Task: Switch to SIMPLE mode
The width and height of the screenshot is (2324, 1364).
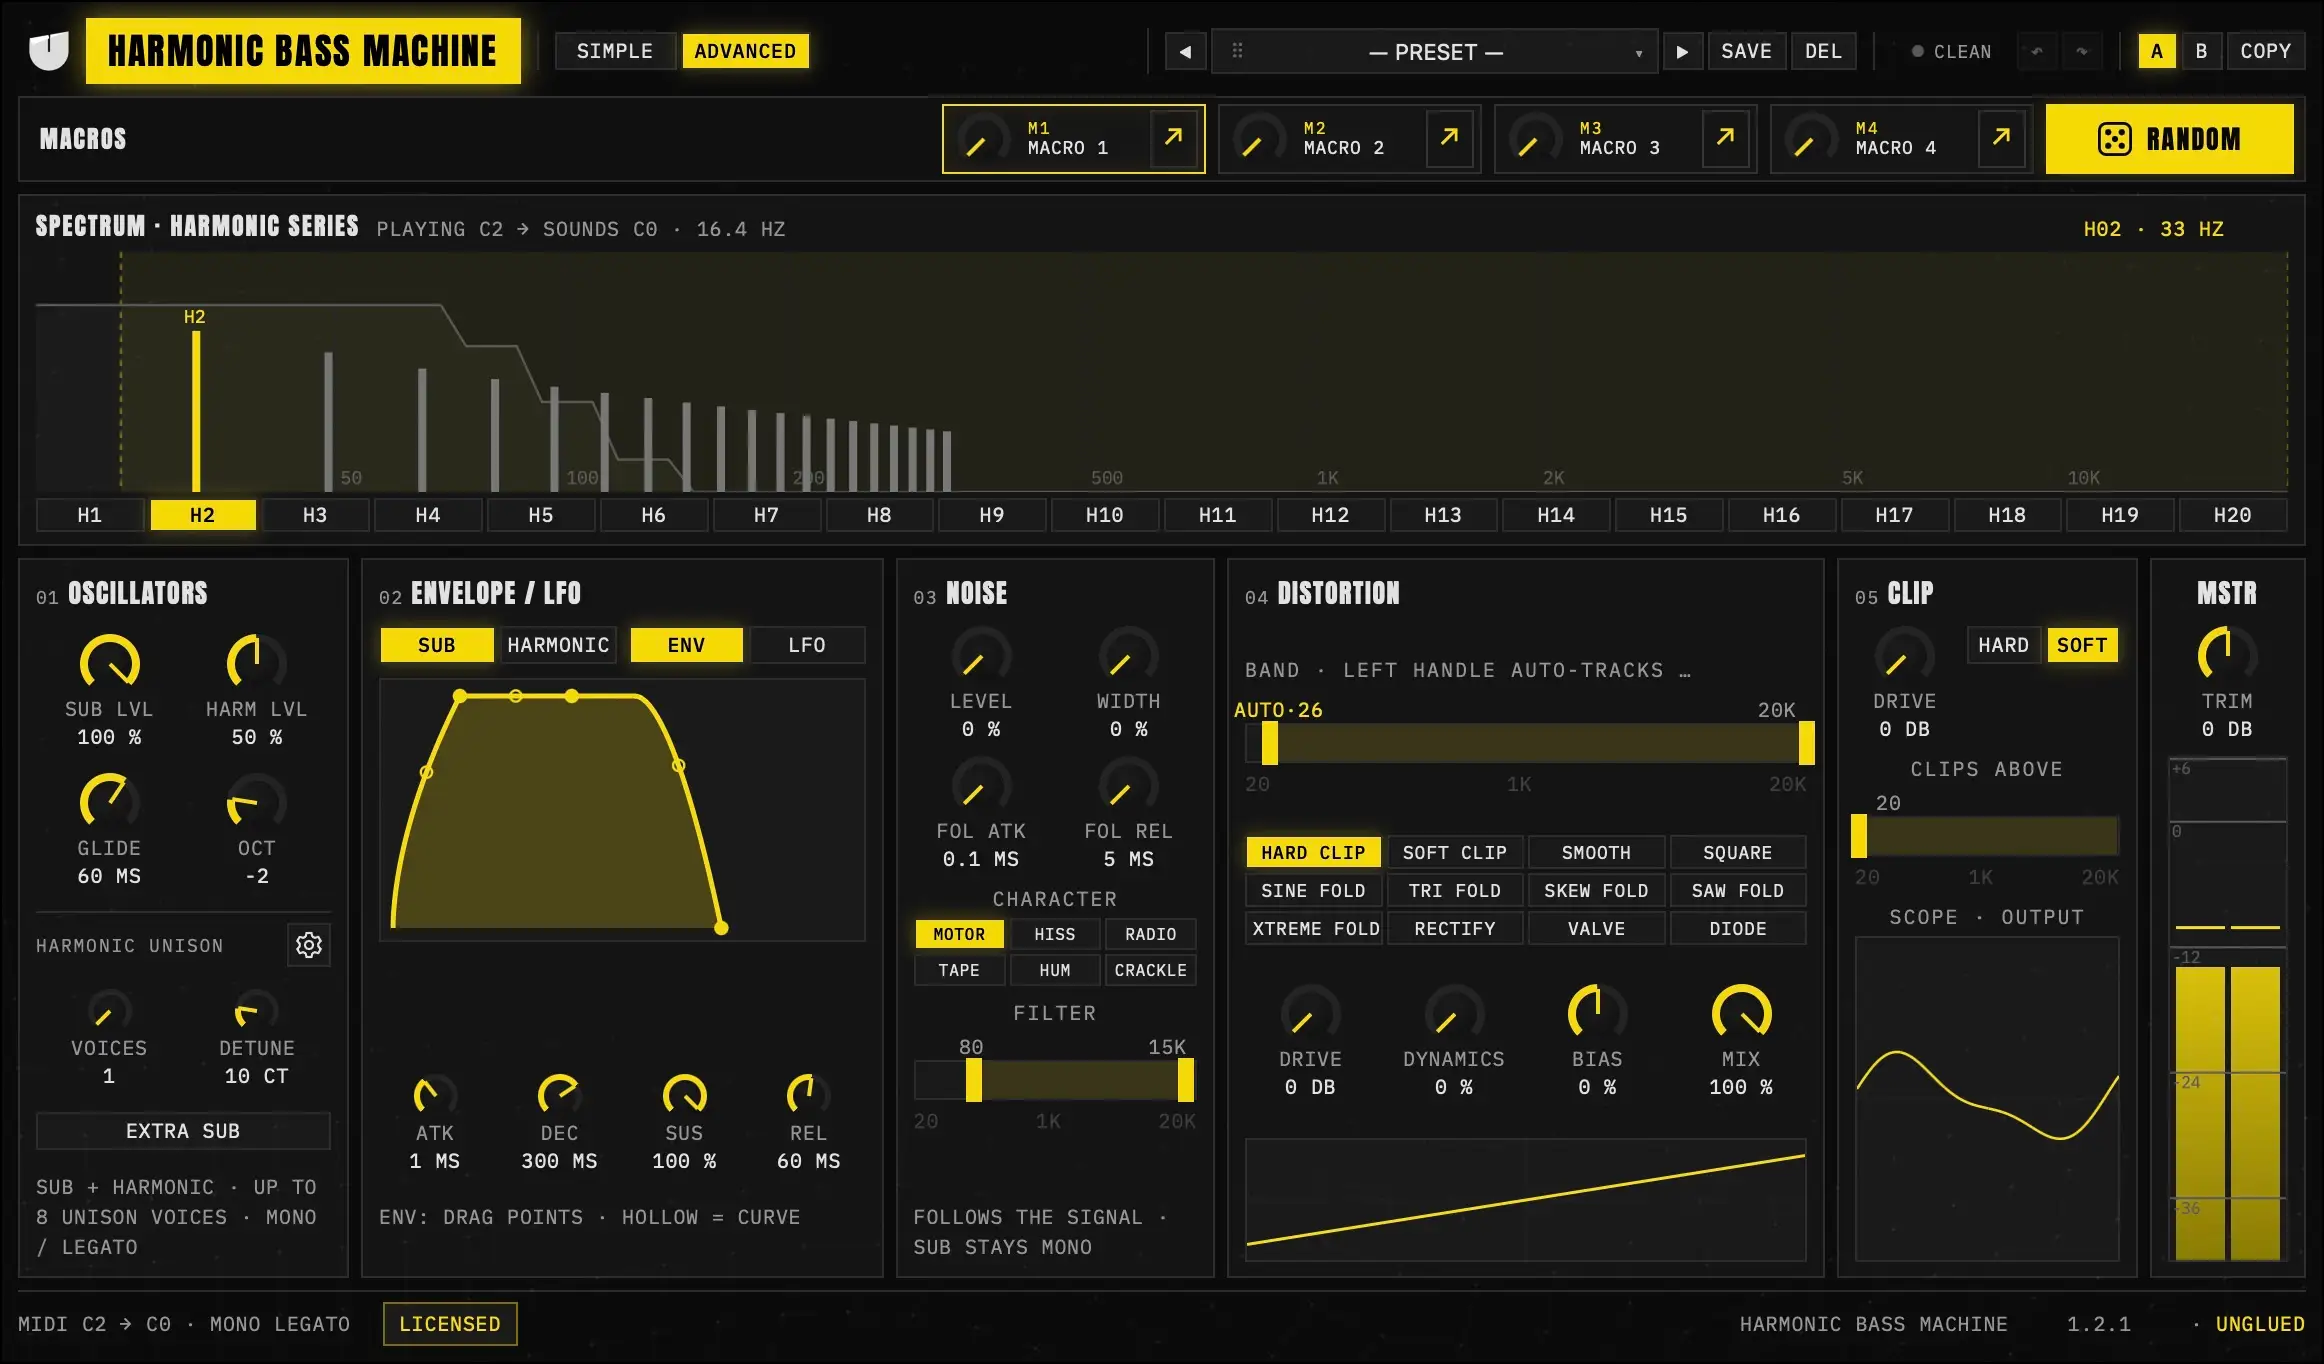Action: pyautogui.click(x=614, y=51)
